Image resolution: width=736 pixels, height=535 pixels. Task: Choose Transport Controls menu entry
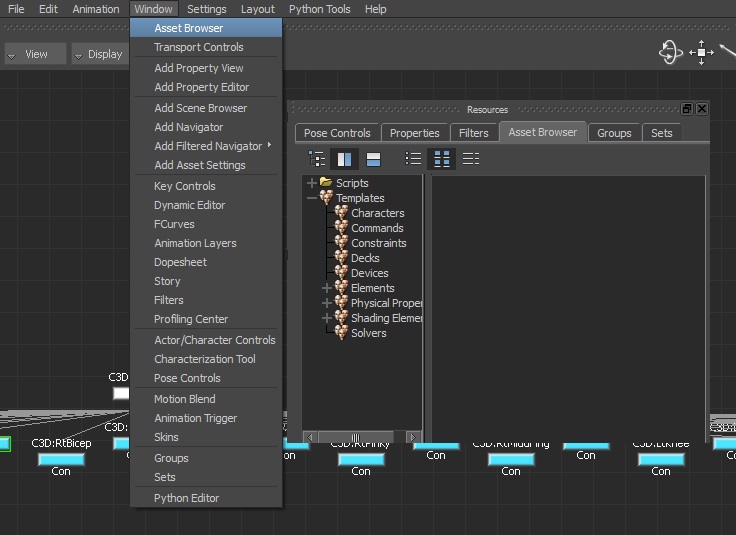point(206,47)
